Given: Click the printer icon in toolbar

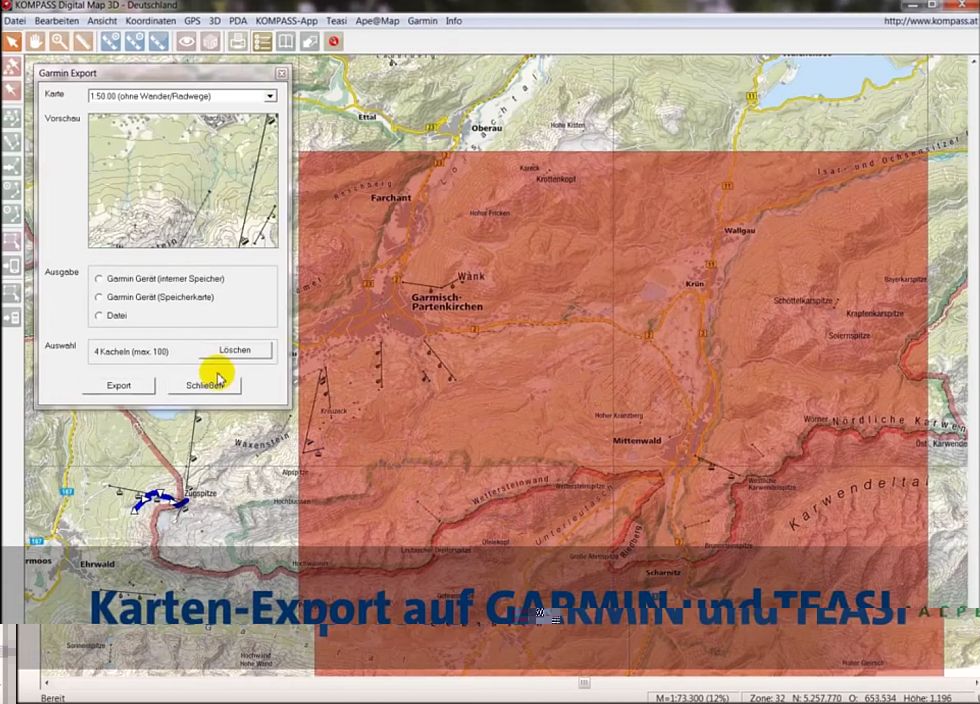Looking at the screenshot, I should pyautogui.click(x=238, y=41).
